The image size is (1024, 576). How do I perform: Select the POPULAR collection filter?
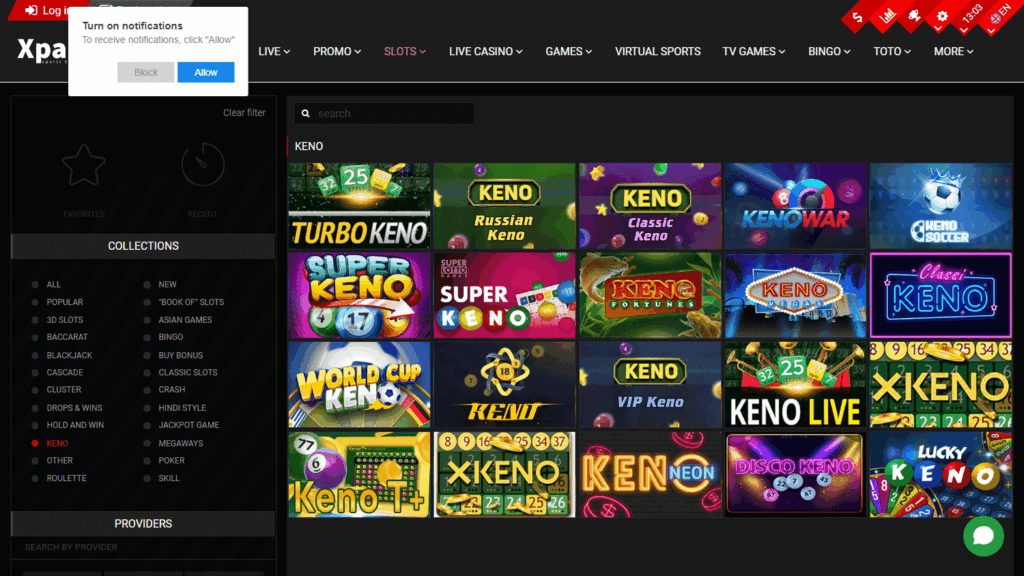(x=64, y=302)
